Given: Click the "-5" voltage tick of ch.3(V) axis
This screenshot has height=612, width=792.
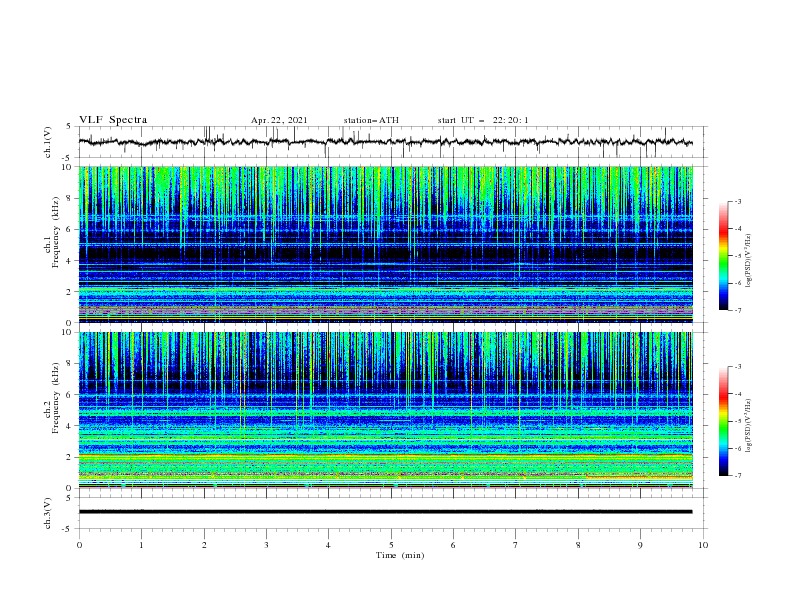Looking at the screenshot, I should pos(68,529).
